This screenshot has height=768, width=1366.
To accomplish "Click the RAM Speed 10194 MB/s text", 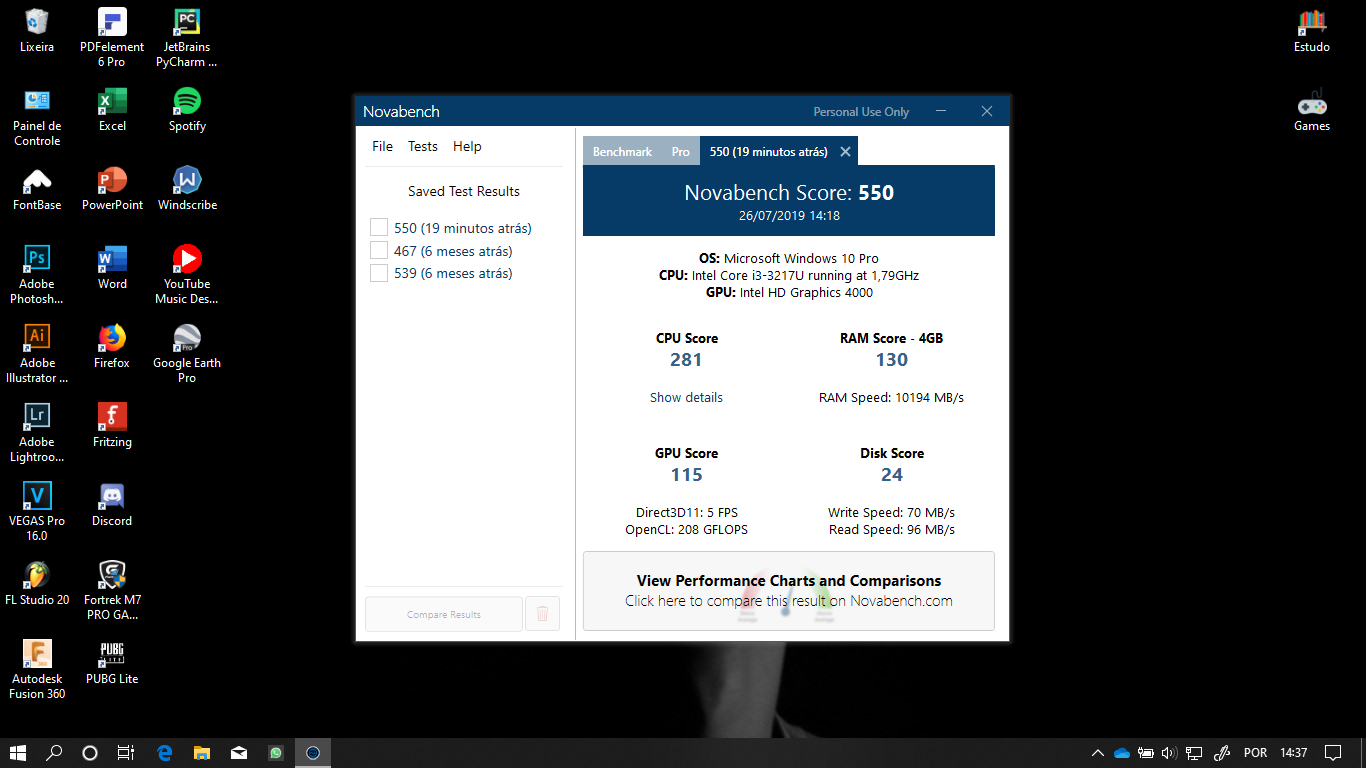I will click(892, 397).
